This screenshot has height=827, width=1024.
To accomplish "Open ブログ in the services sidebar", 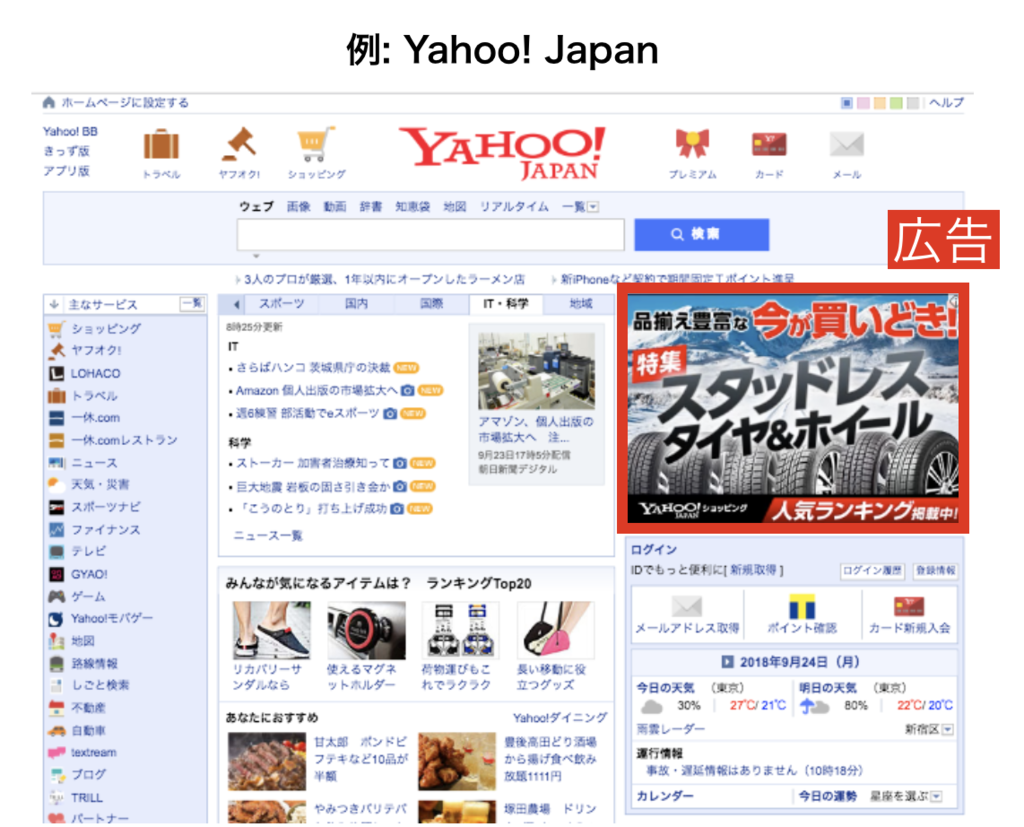I will click(88, 775).
